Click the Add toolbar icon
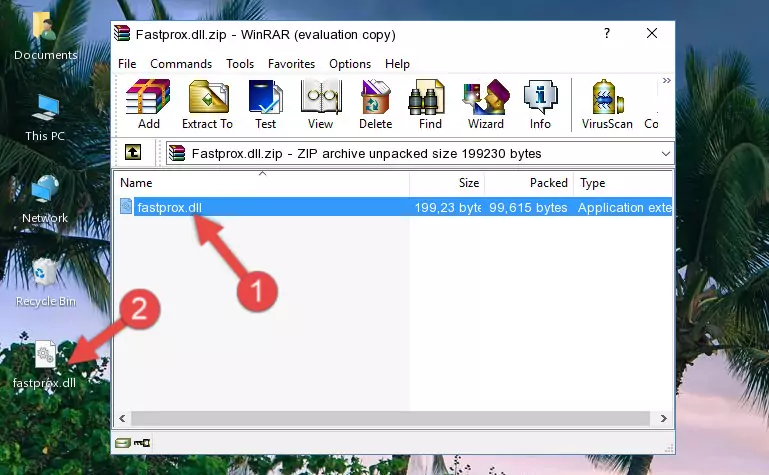 pos(148,104)
